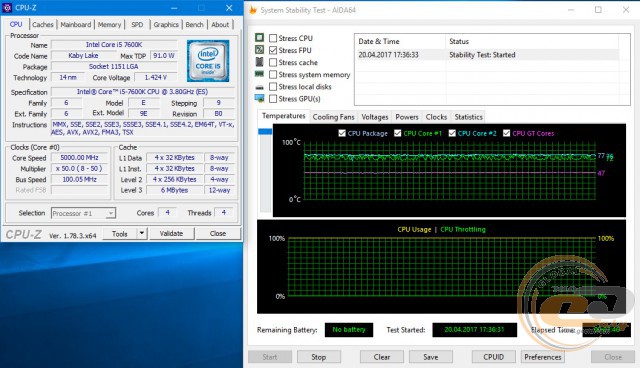Switch to the Memory tab in CPU-Z
640x368 pixels.
point(109,24)
